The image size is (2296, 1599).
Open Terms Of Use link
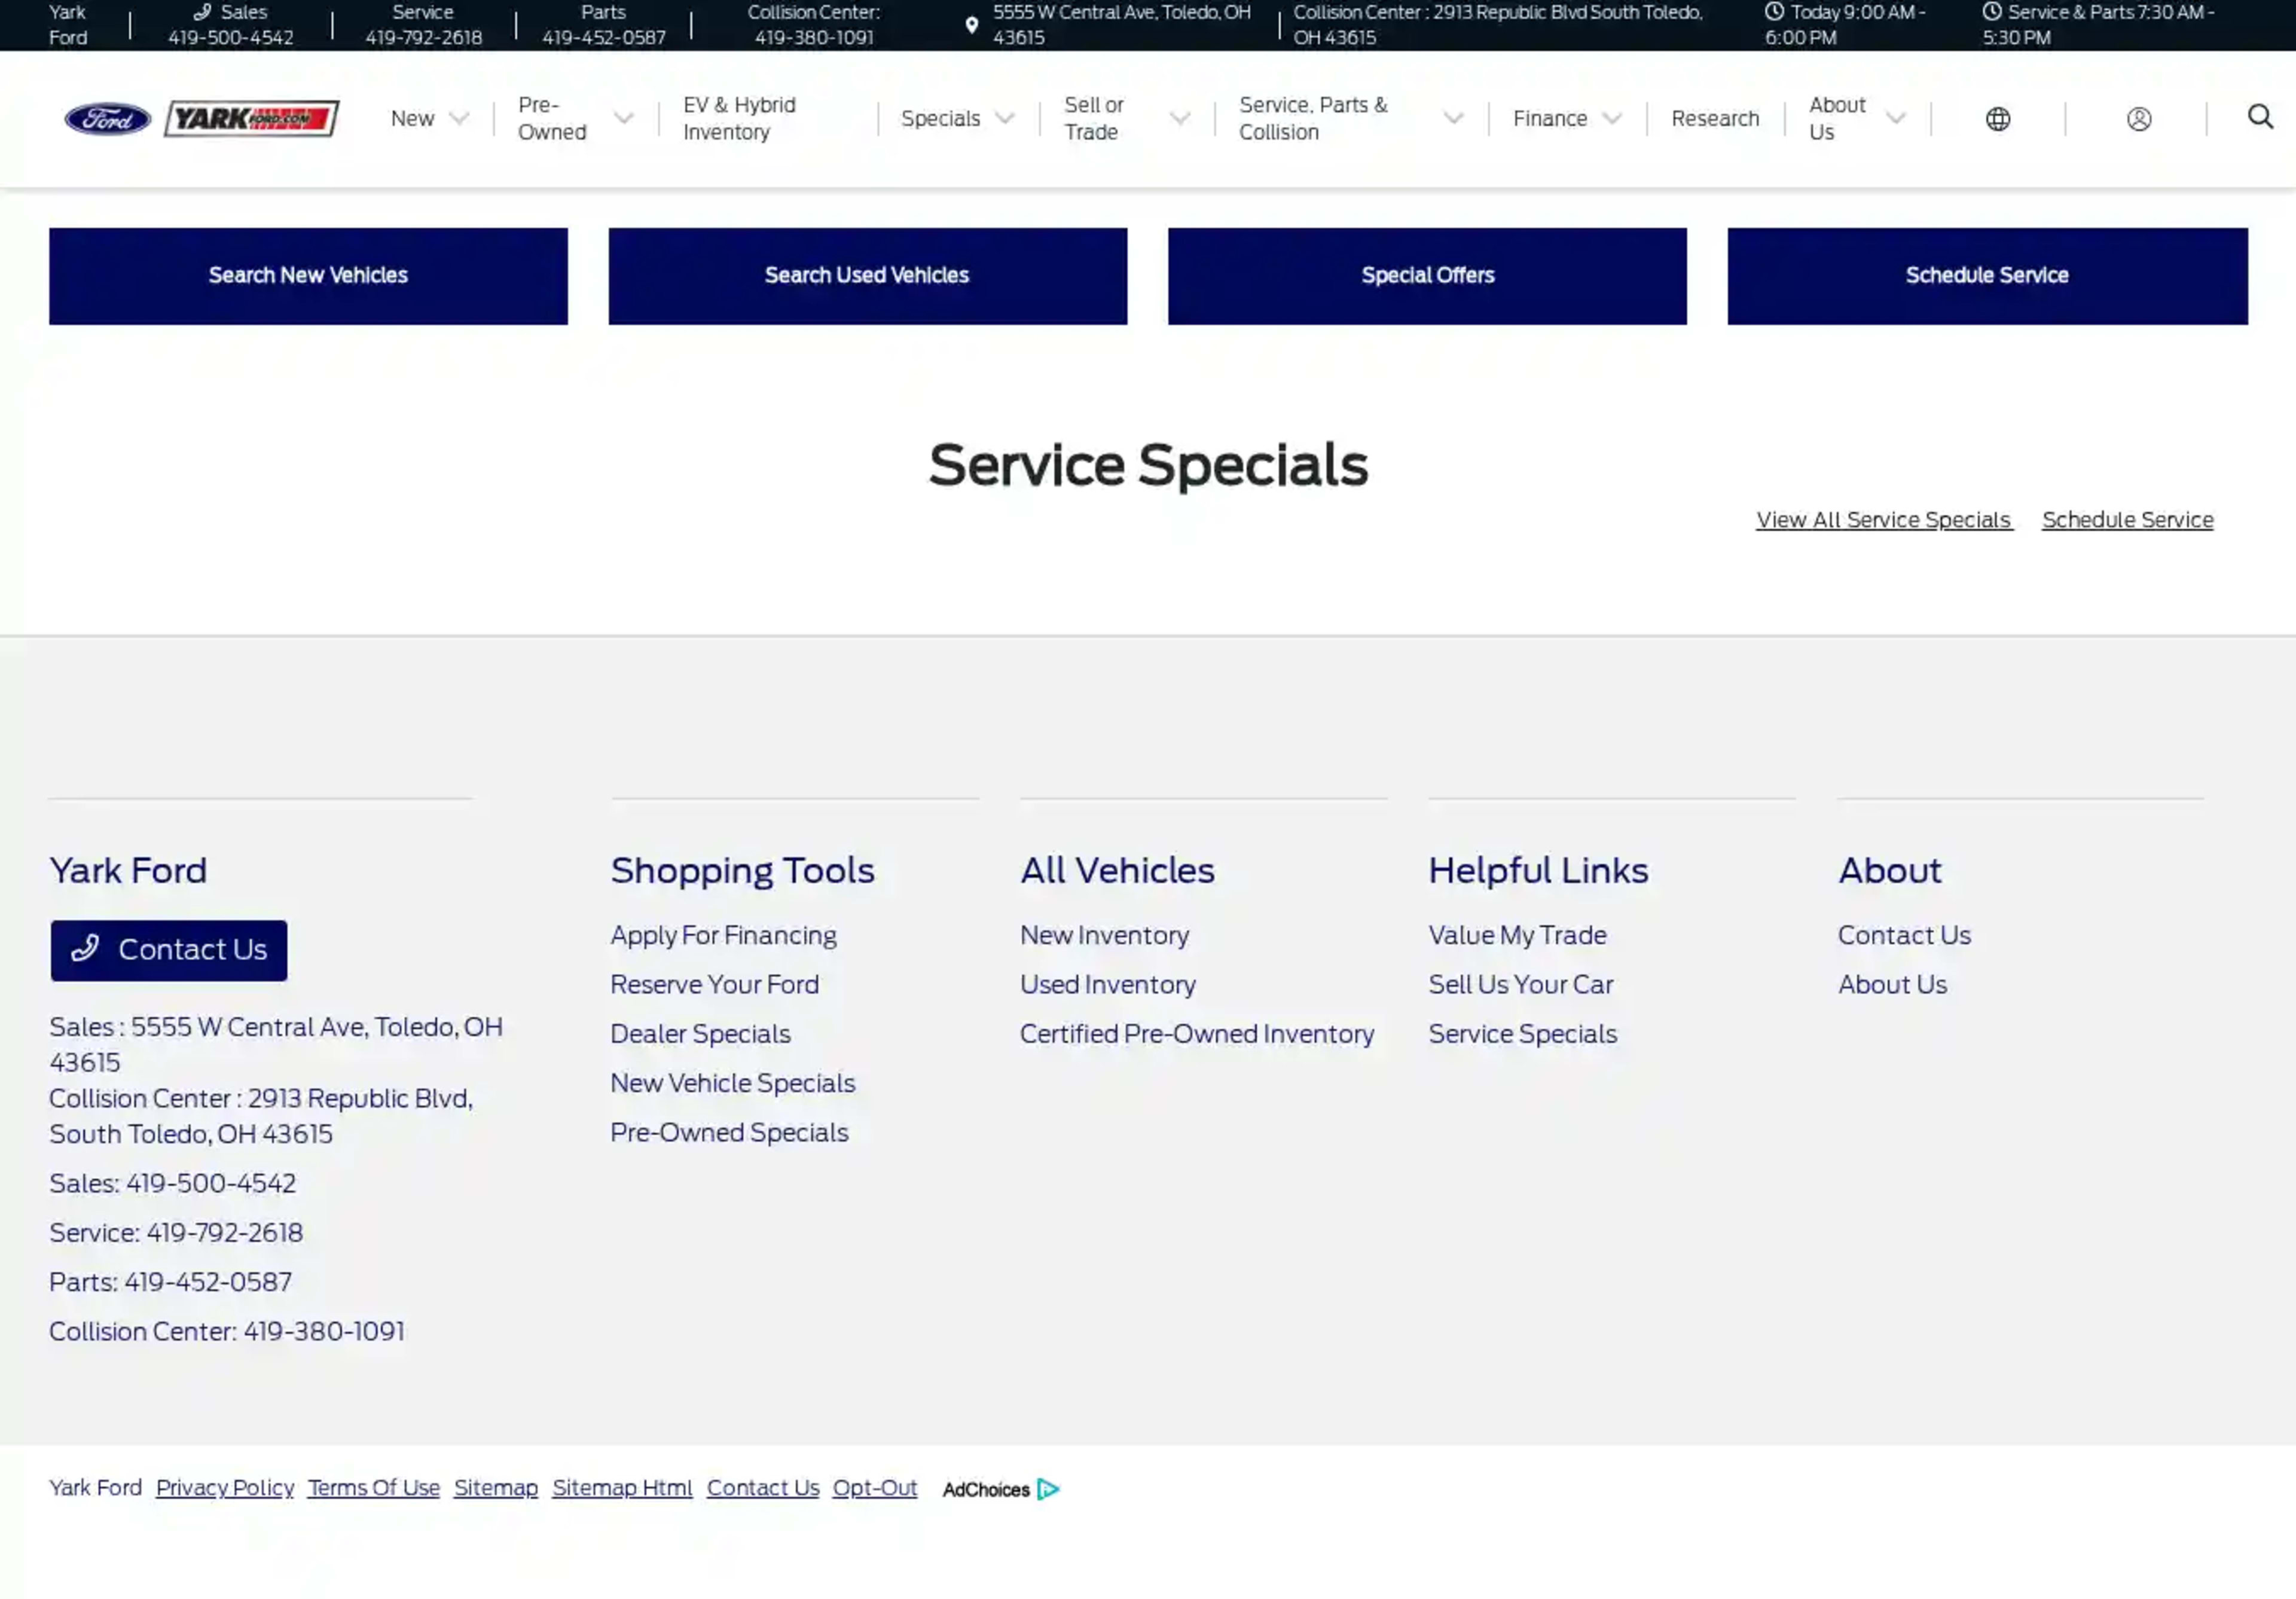pyautogui.click(x=374, y=1488)
